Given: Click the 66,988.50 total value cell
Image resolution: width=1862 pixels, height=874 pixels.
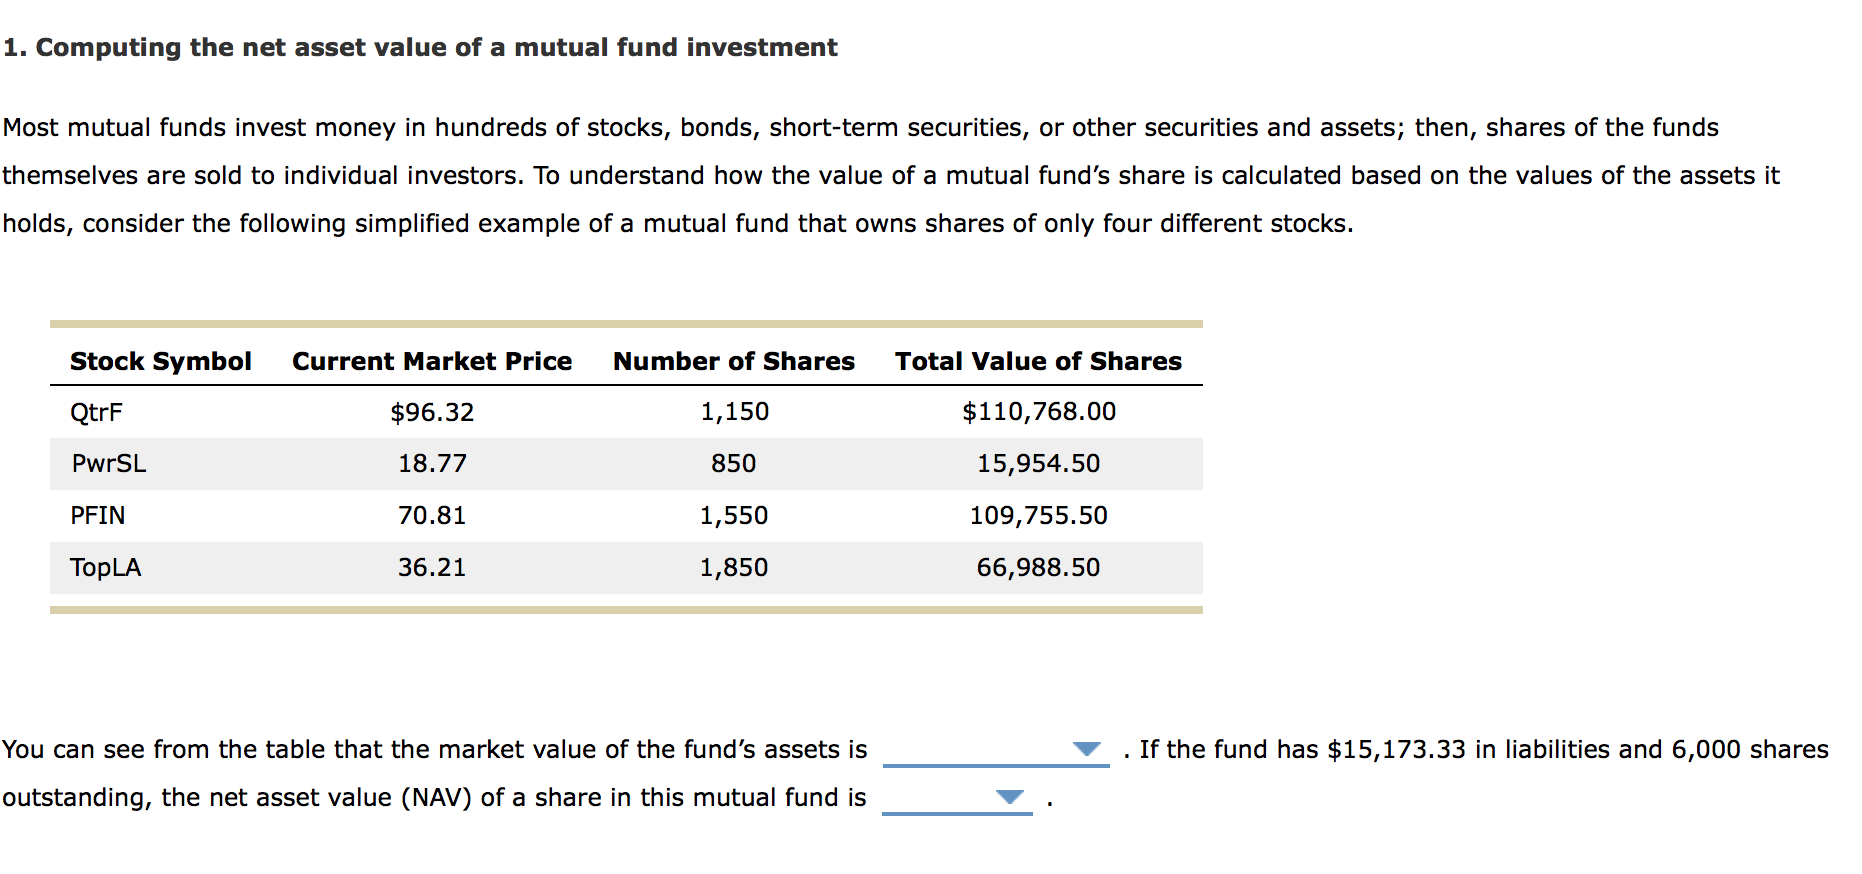Looking at the screenshot, I should [x=1038, y=568].
